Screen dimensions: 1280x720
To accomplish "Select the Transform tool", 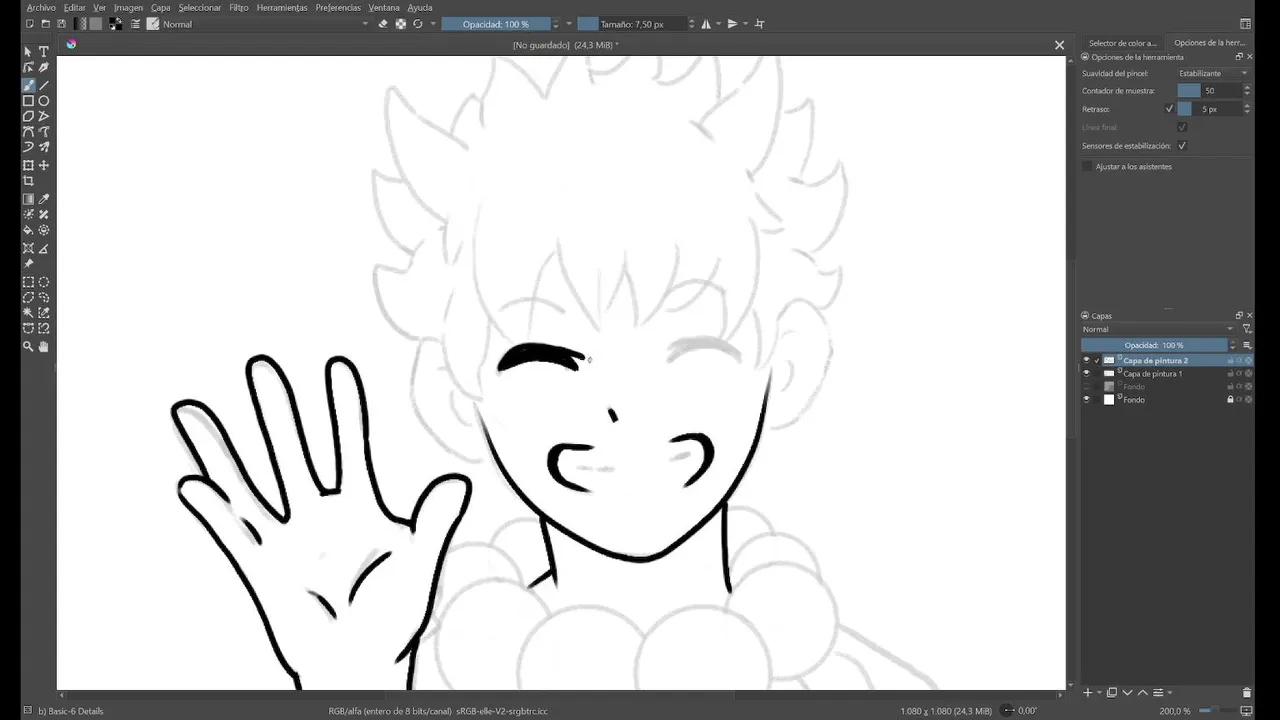I will (28, 165).
